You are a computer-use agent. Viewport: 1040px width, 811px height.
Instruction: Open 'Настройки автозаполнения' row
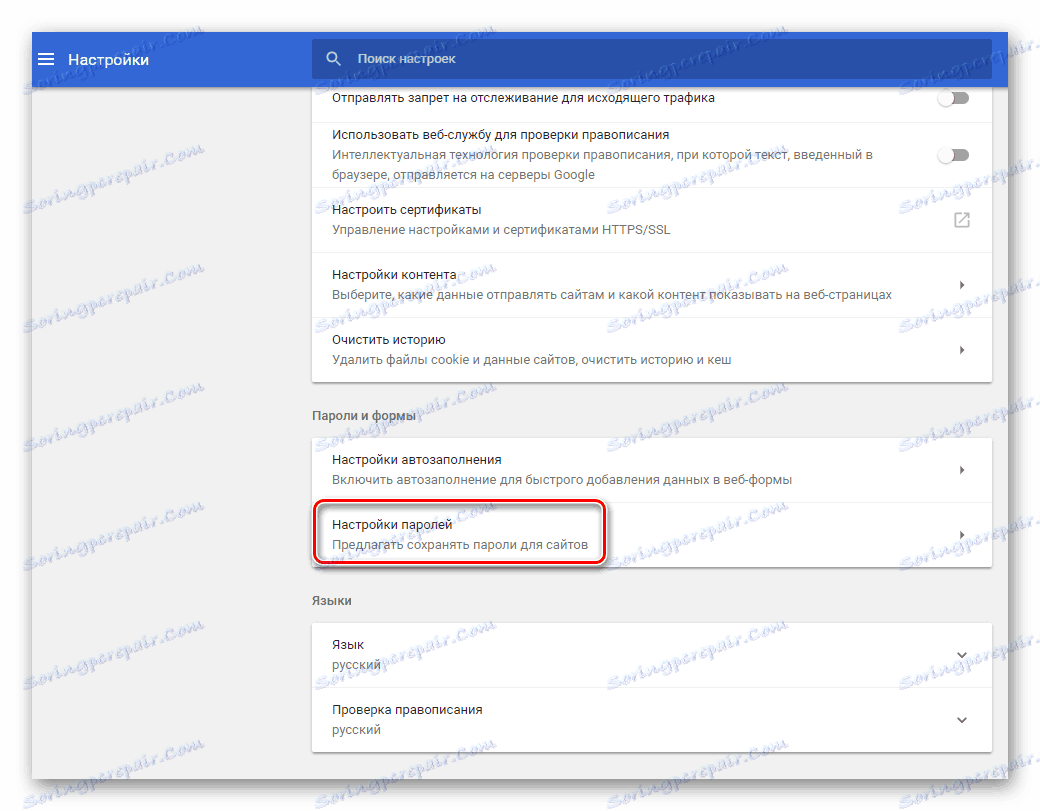pyautogui.click(x=651, y=470)
